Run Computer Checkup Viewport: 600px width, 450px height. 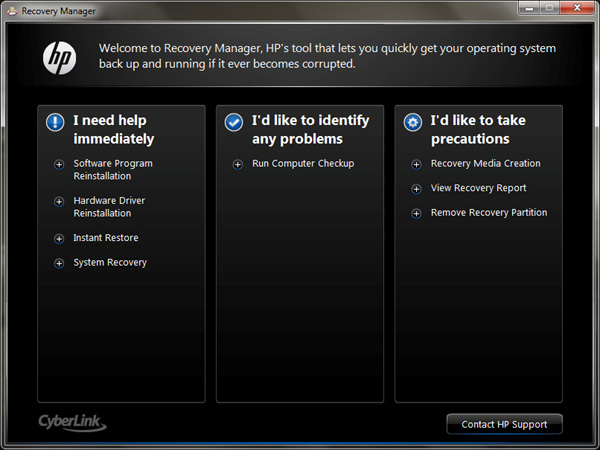[303, 164]
